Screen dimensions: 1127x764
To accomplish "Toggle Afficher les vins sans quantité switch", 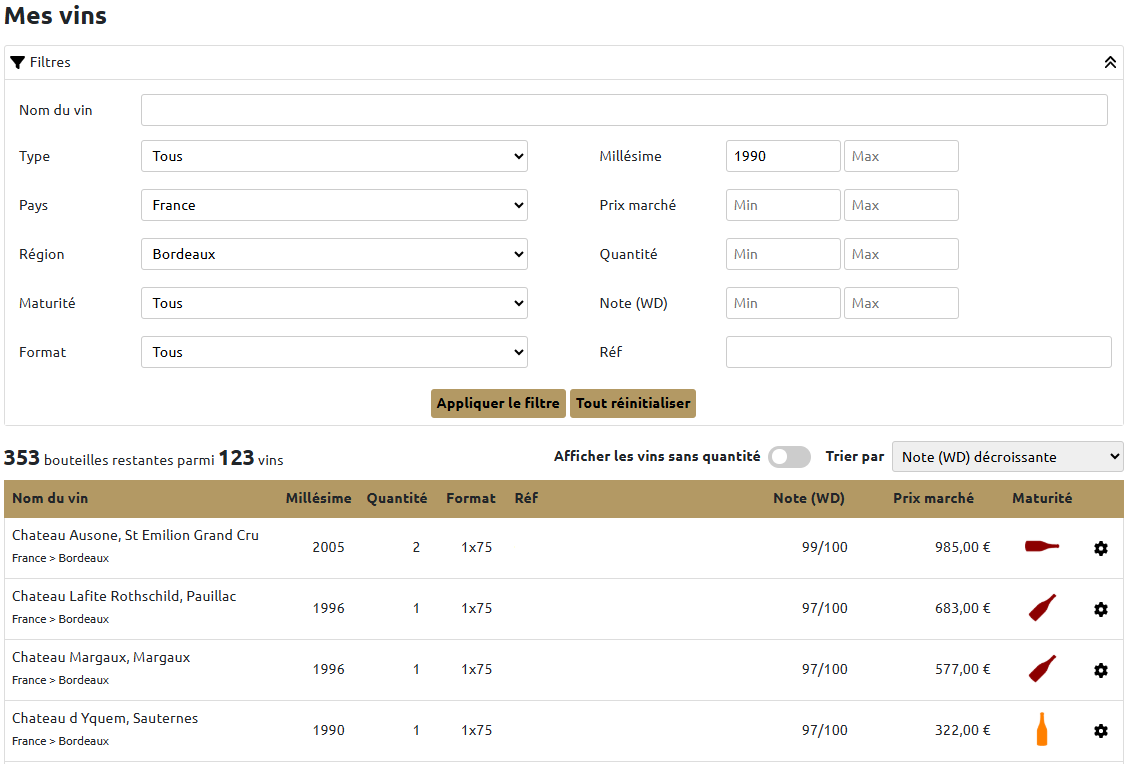I will 789,457.
